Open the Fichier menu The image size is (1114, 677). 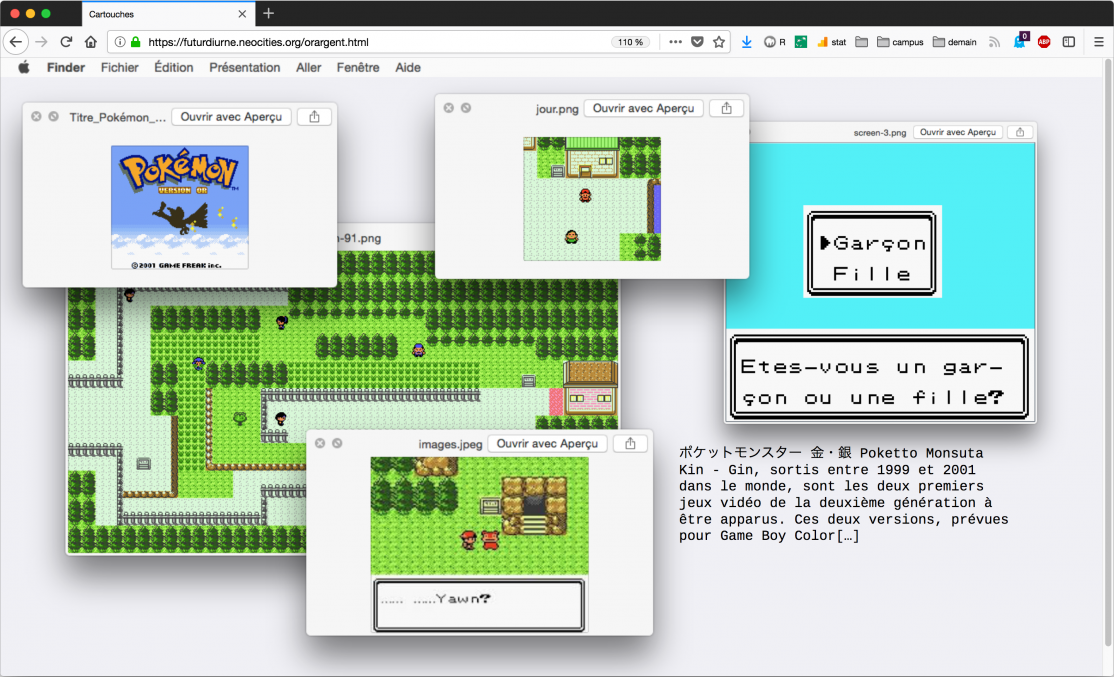click(x=120, y=68)
